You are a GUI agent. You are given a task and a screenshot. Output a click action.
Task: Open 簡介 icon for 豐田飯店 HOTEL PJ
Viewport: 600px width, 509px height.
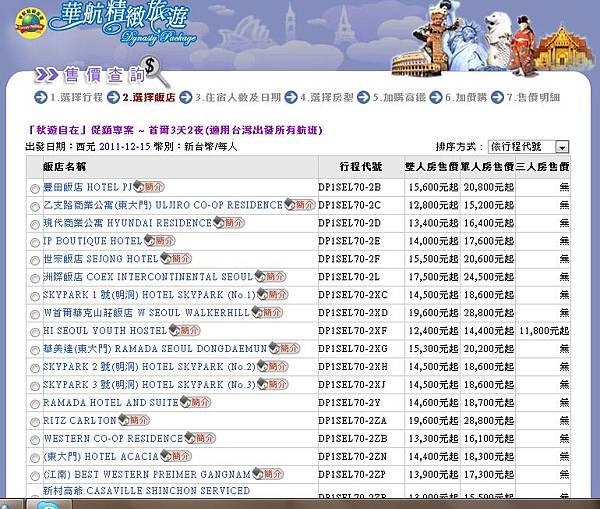(x=149, y=187)
